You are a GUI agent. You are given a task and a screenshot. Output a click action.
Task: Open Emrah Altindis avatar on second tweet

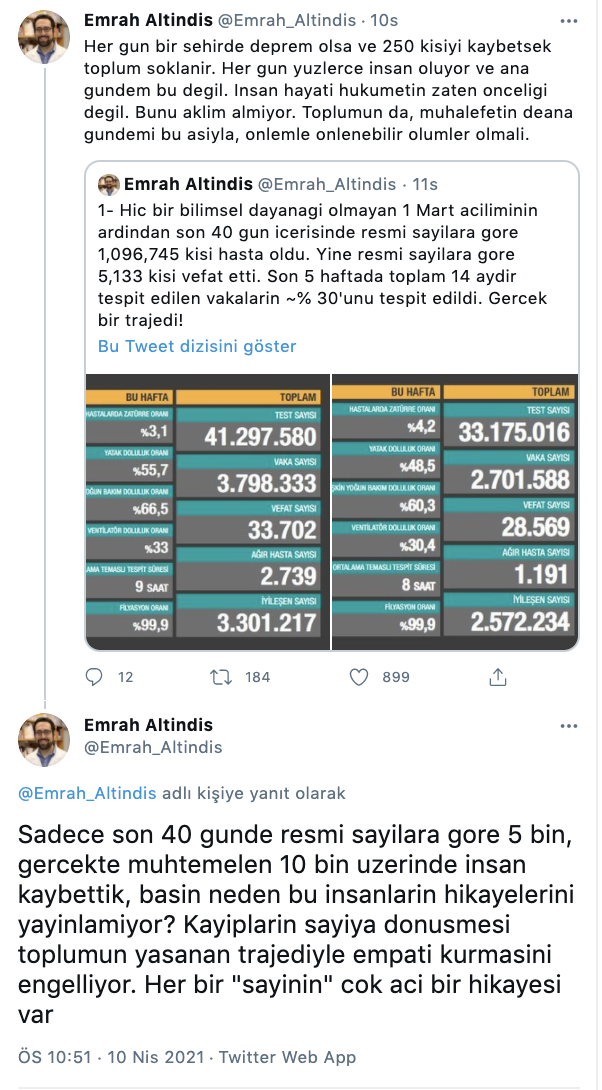[43, 740]
